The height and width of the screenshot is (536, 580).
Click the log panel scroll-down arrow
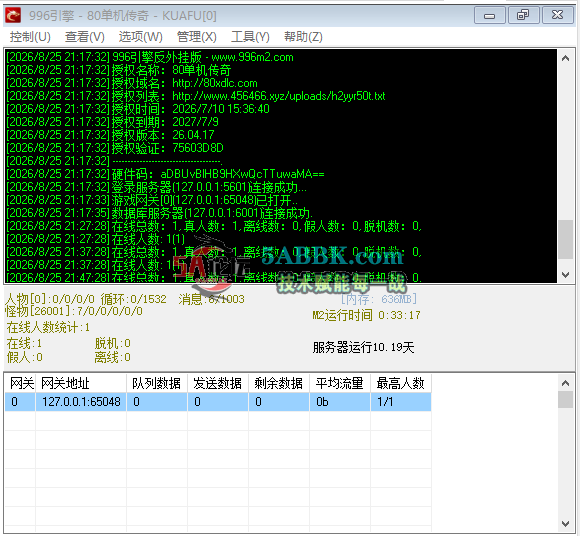pyautogui.click(x=565, y=274)
